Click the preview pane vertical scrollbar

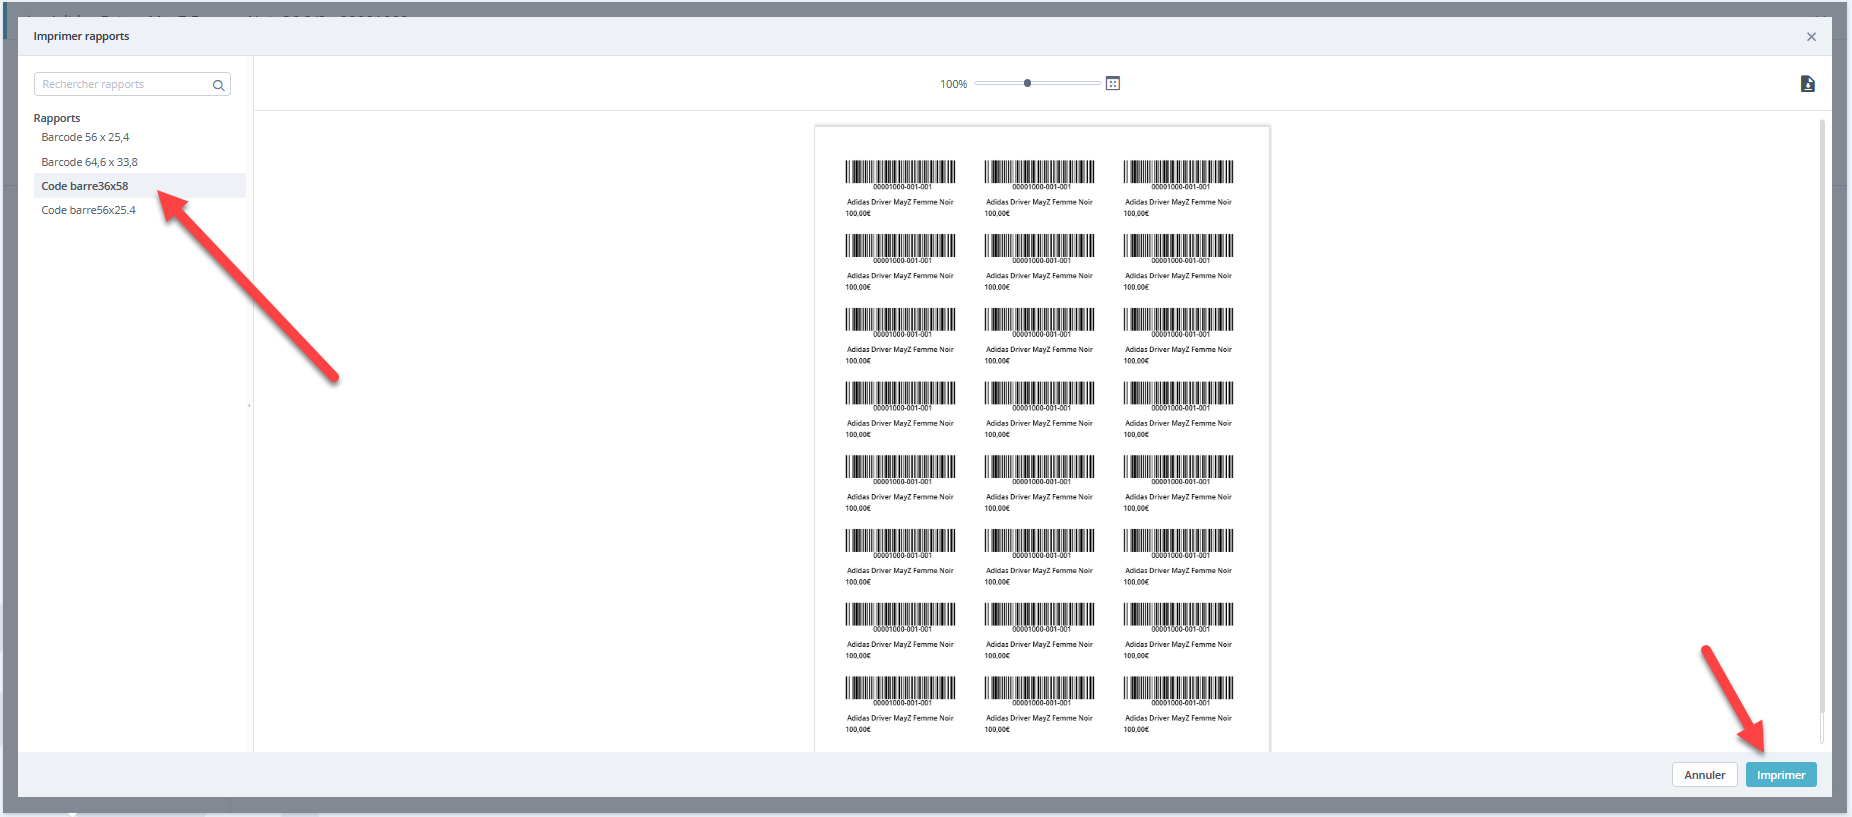pos(1822,415)
